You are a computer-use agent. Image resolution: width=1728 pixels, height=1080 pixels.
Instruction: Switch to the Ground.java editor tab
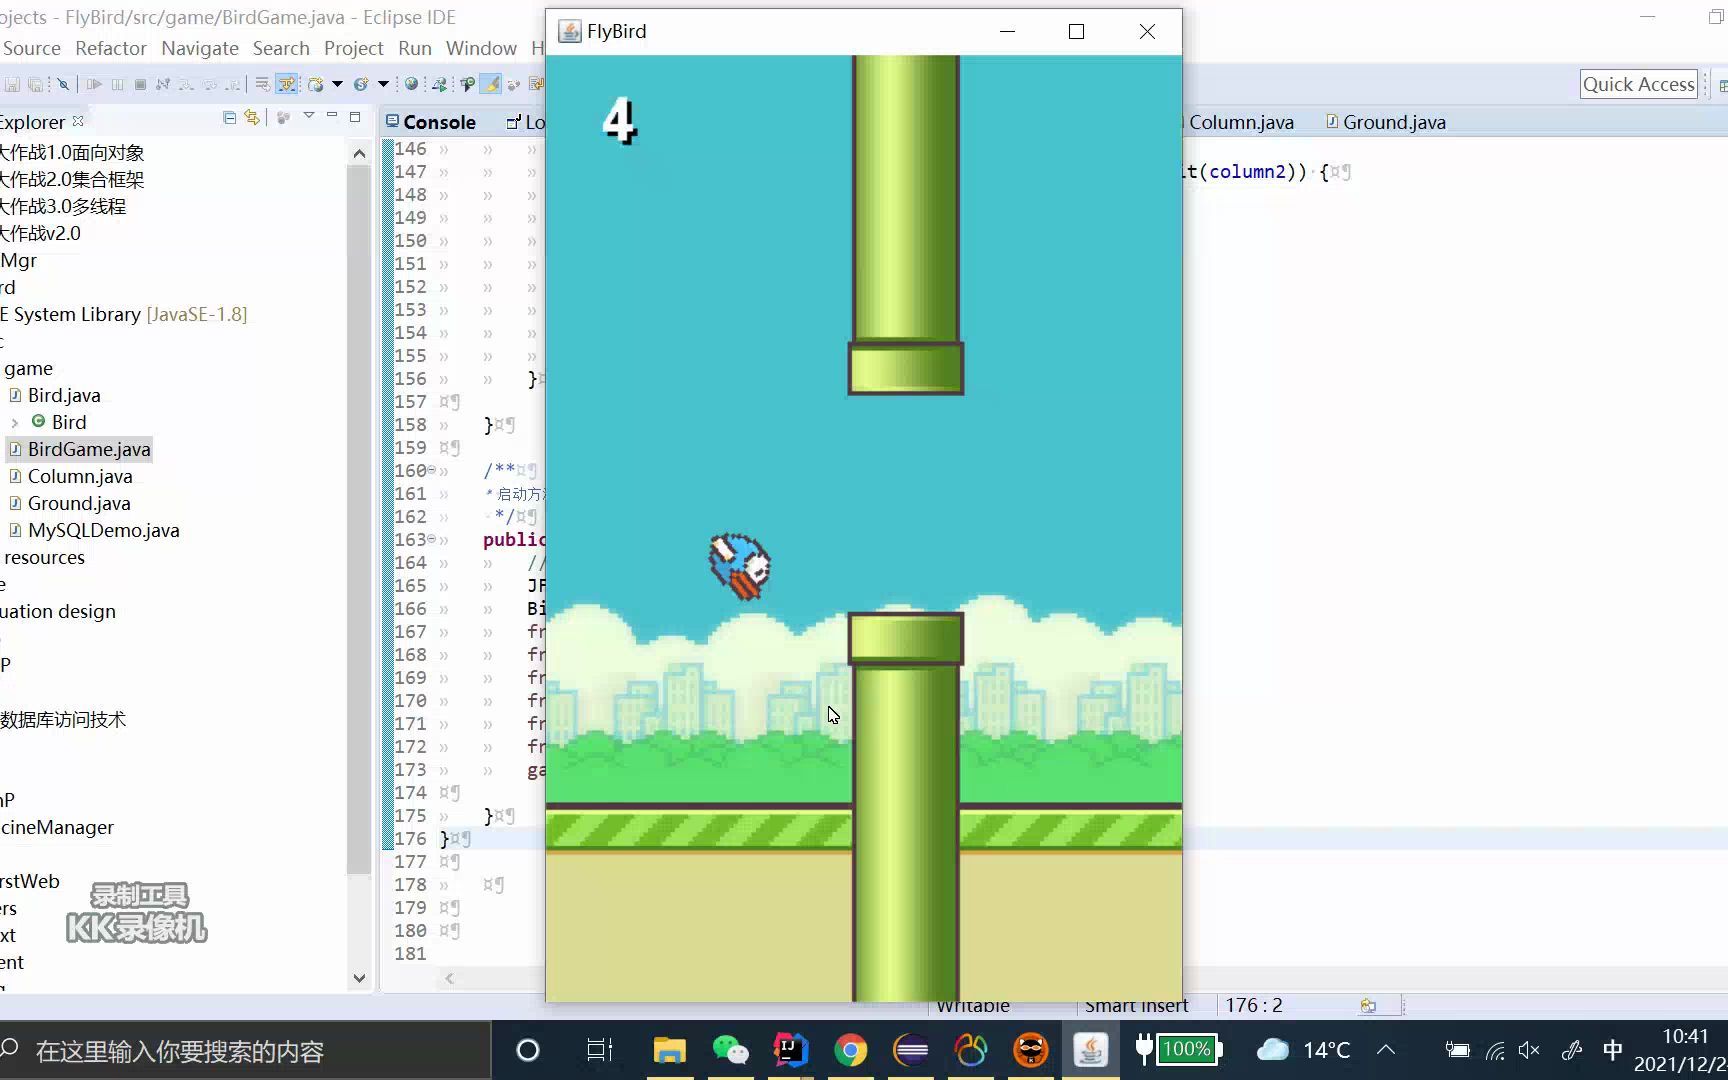(1386, 122)
